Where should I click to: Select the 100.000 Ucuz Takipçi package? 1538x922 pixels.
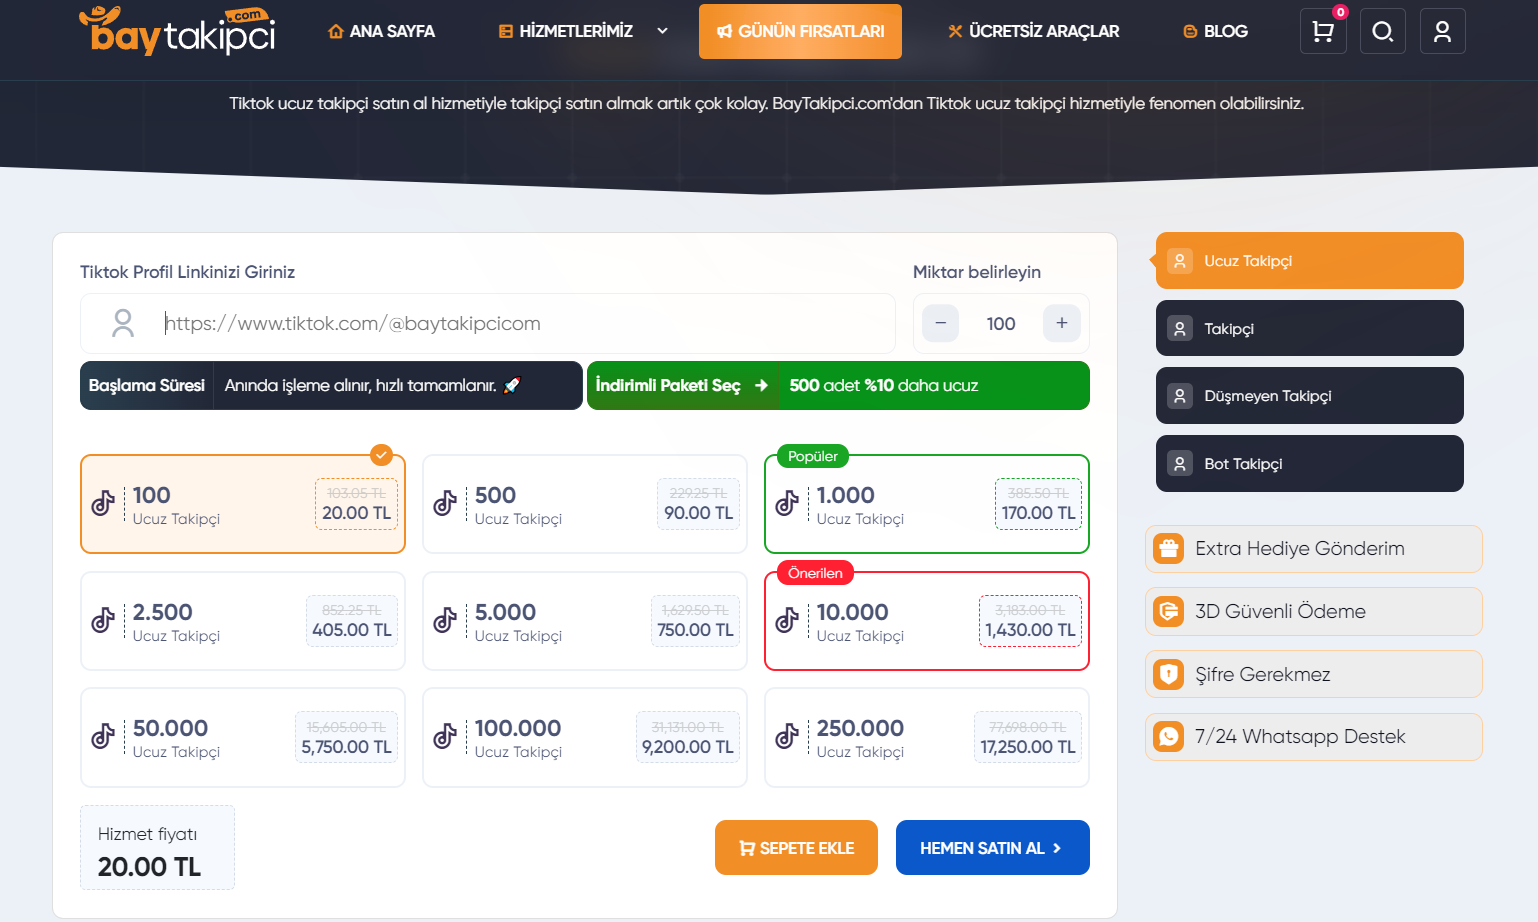pyautogui.click(x=585, y=738)
